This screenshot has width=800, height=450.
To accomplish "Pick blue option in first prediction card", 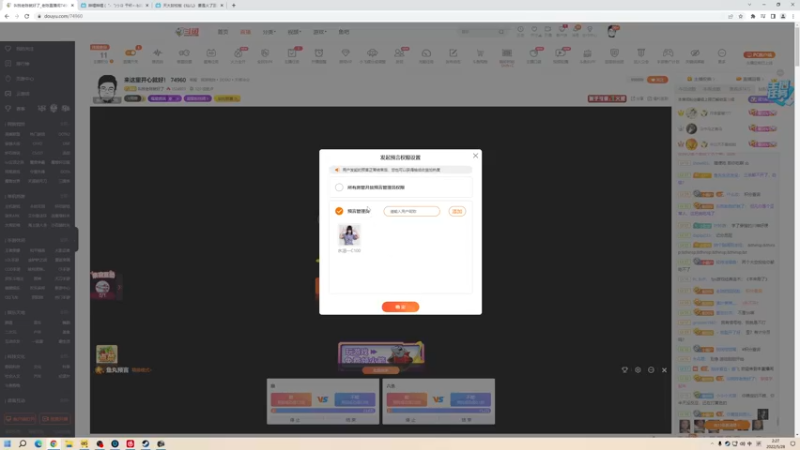I will [x=355, y=399].
